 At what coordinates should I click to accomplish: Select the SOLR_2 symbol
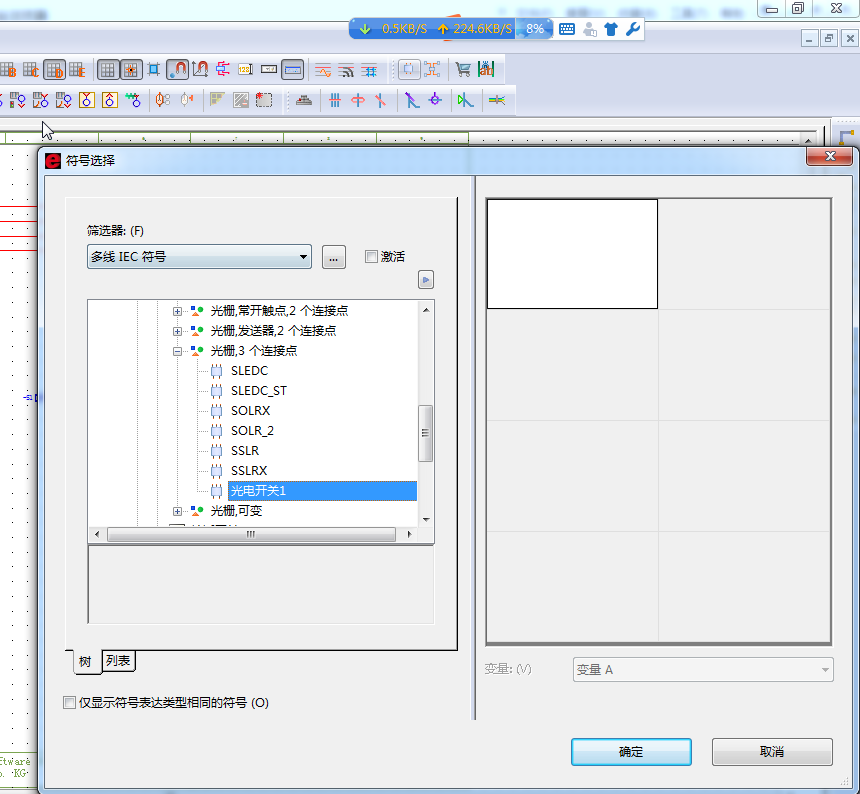tap(252, 431)
